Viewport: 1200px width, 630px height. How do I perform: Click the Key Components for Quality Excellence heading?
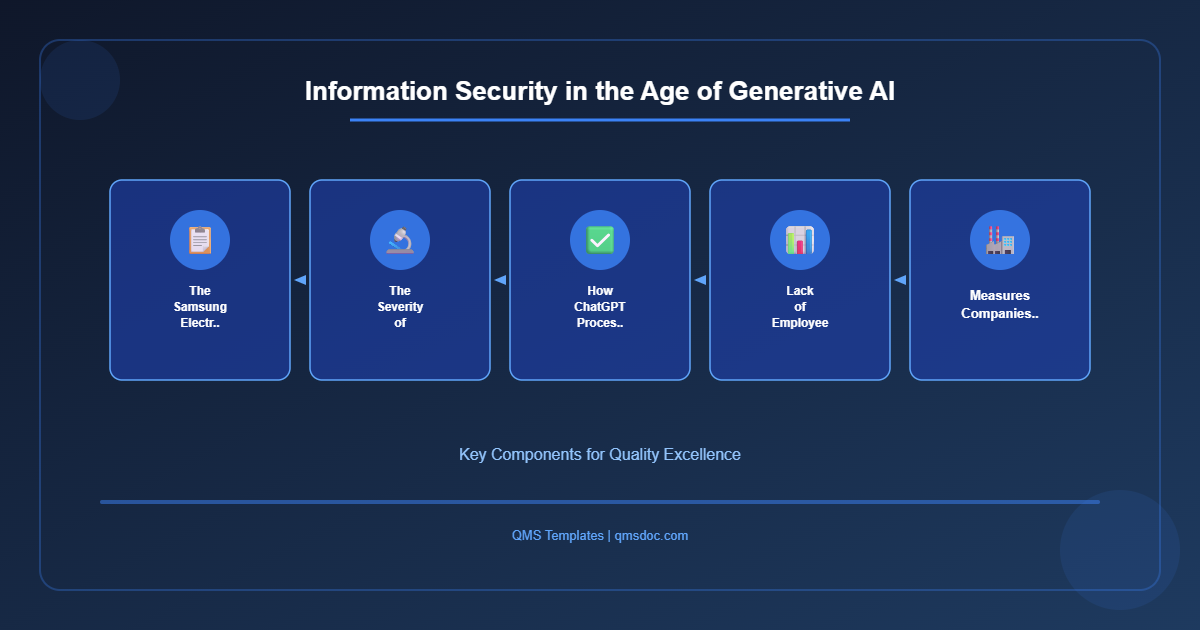[x=599, y=454]
